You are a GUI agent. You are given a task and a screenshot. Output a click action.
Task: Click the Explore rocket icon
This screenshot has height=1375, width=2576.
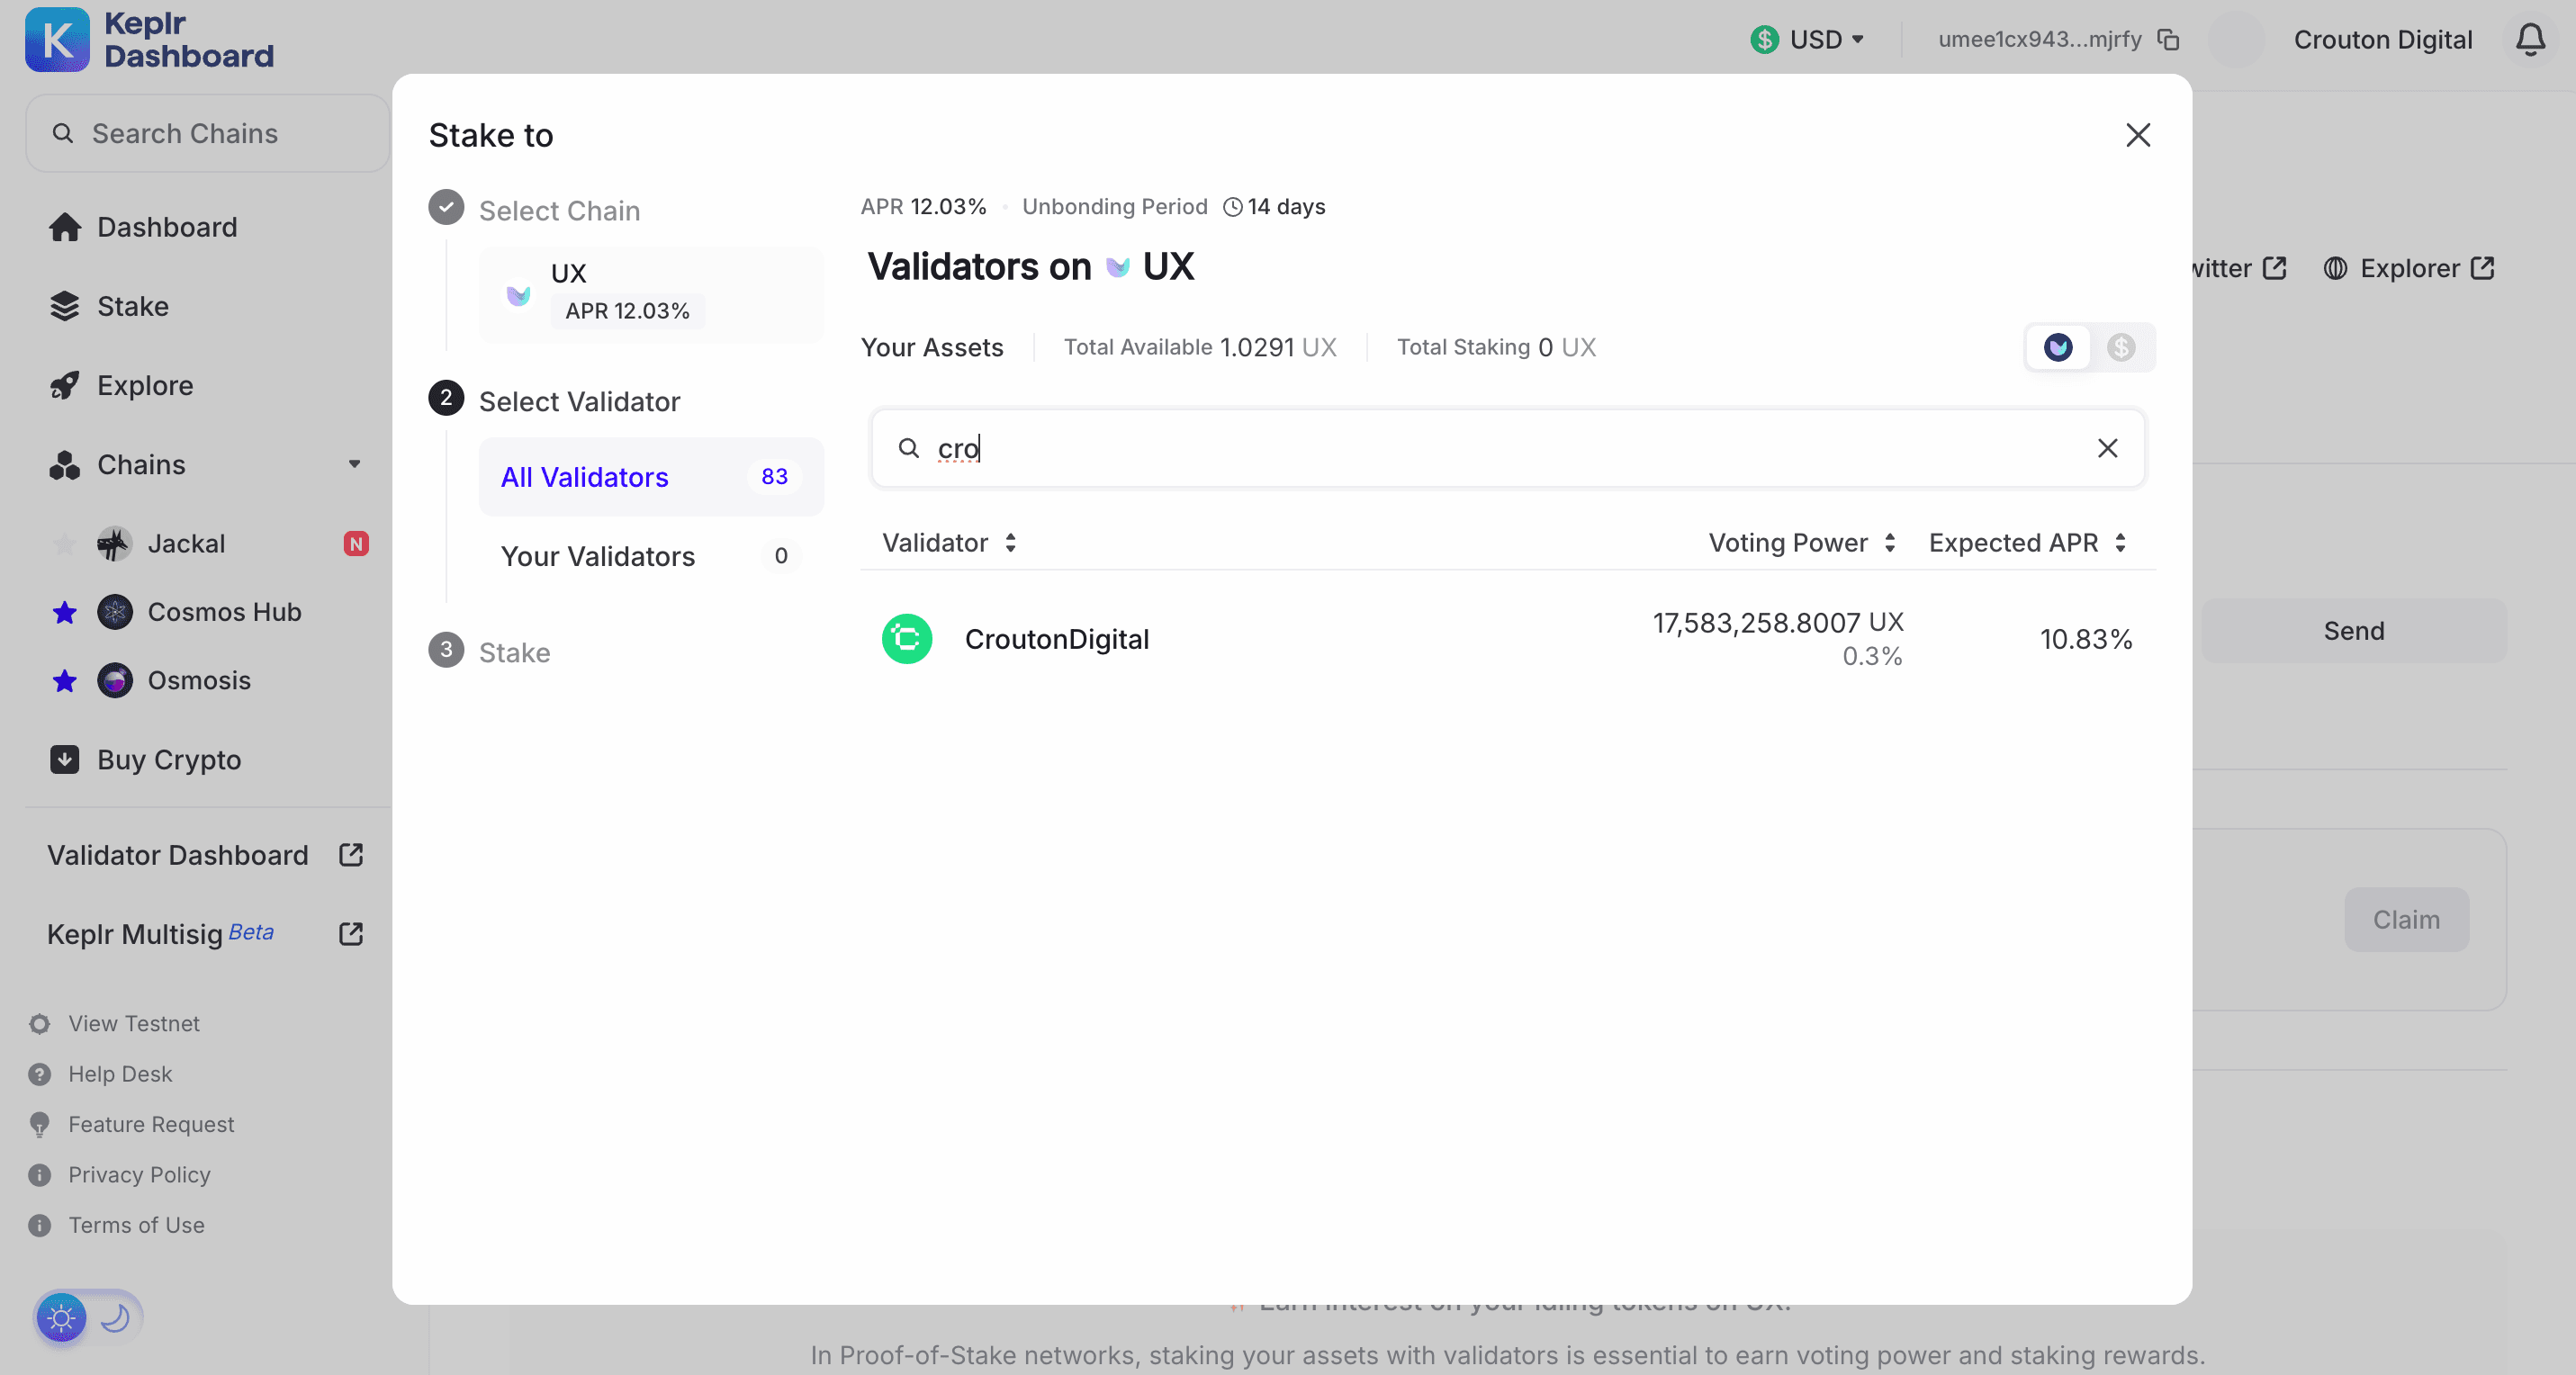click(x=65, y=385)
